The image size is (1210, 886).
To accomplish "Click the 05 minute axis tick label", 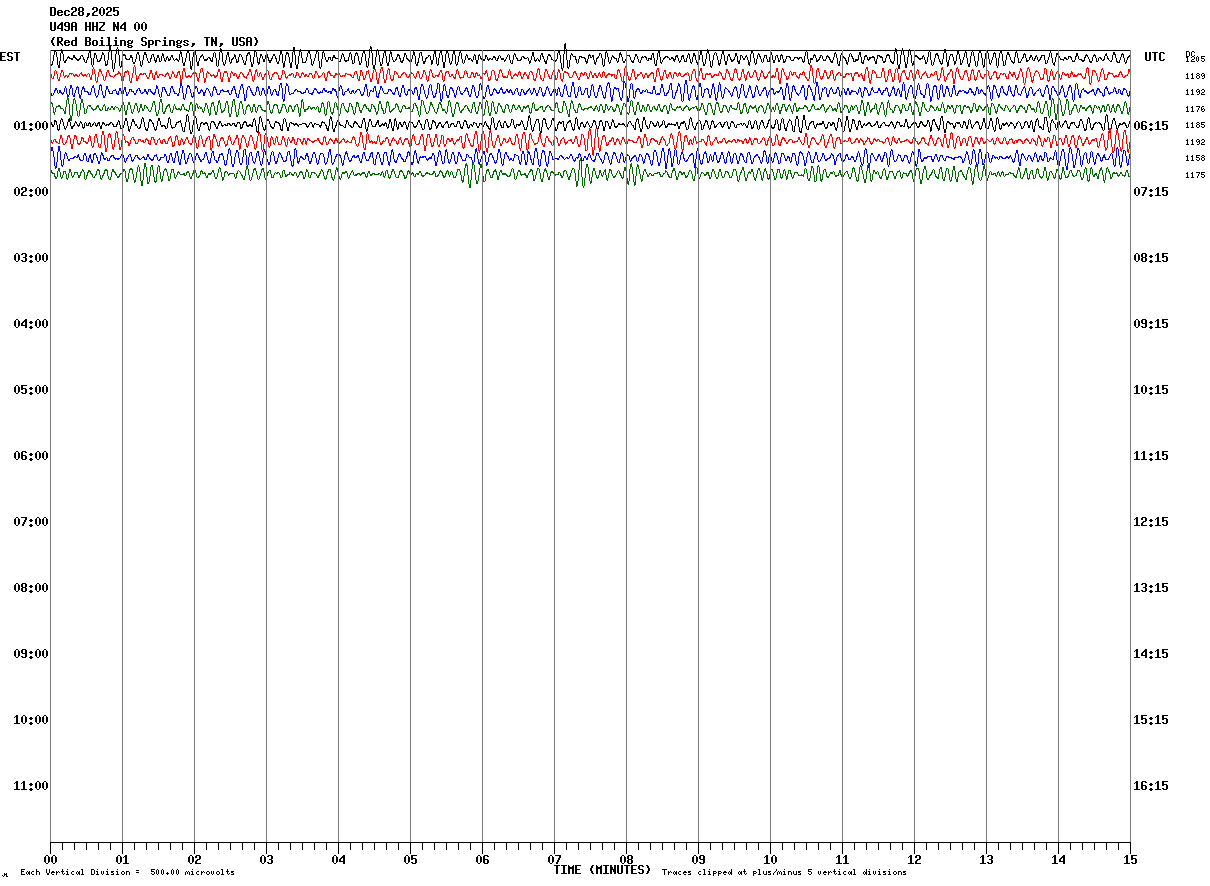I will coord(410,860).
